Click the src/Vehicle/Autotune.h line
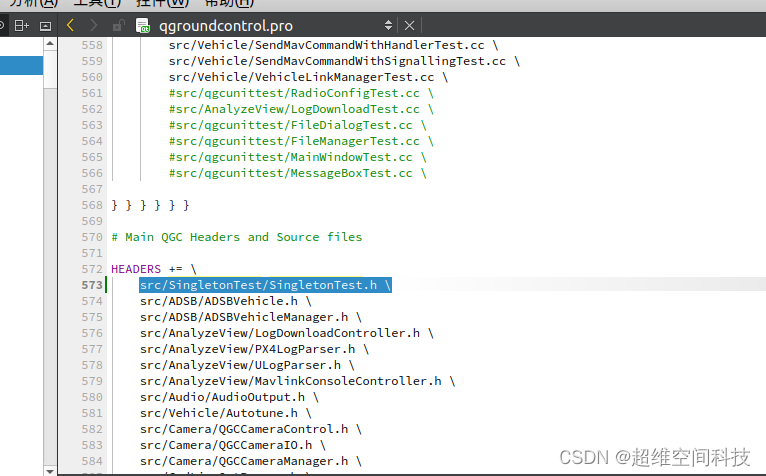 point(225,413)
